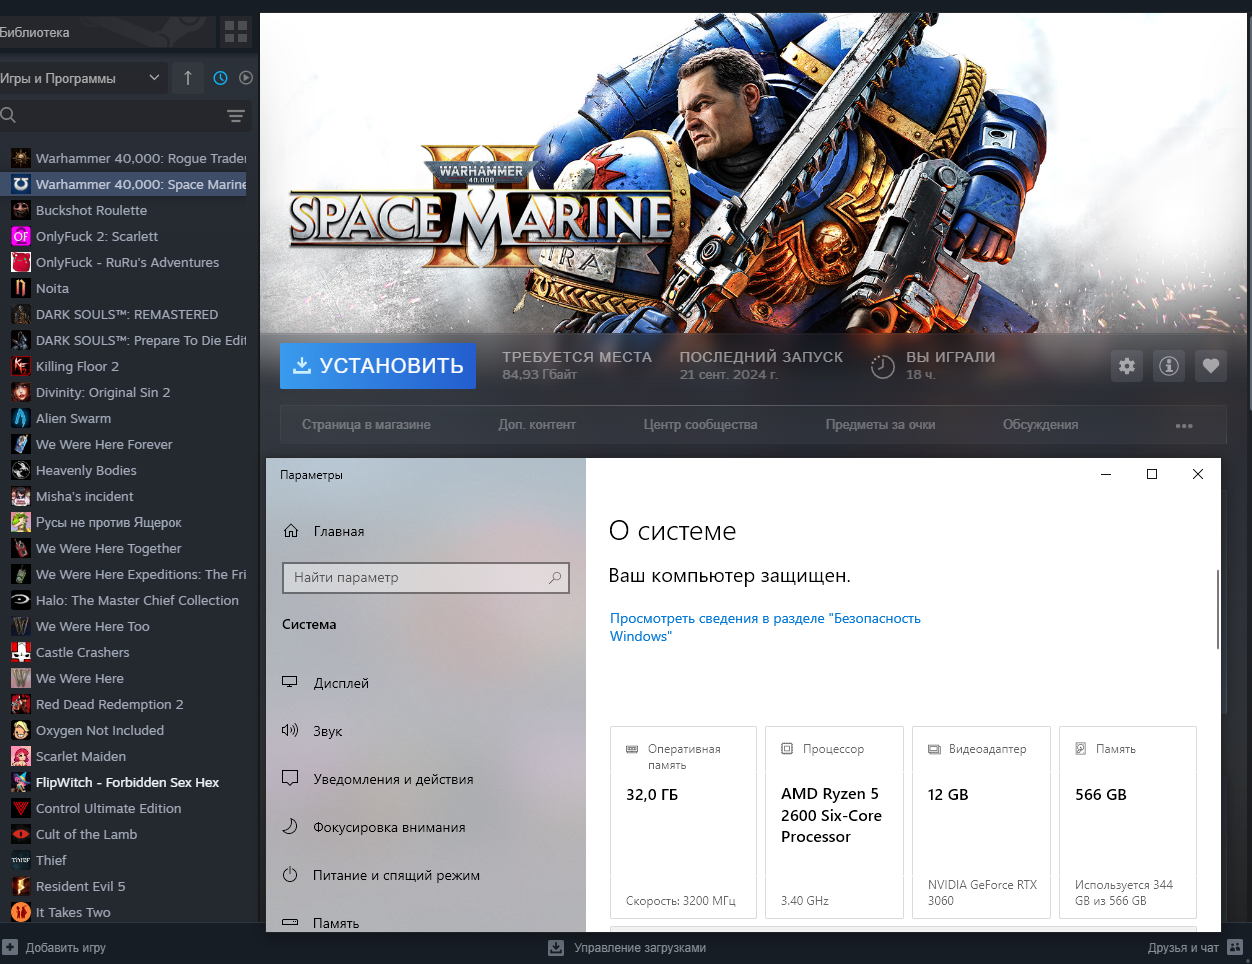Click Red Dead Redemption 2 icon

[x=21, y=704]
